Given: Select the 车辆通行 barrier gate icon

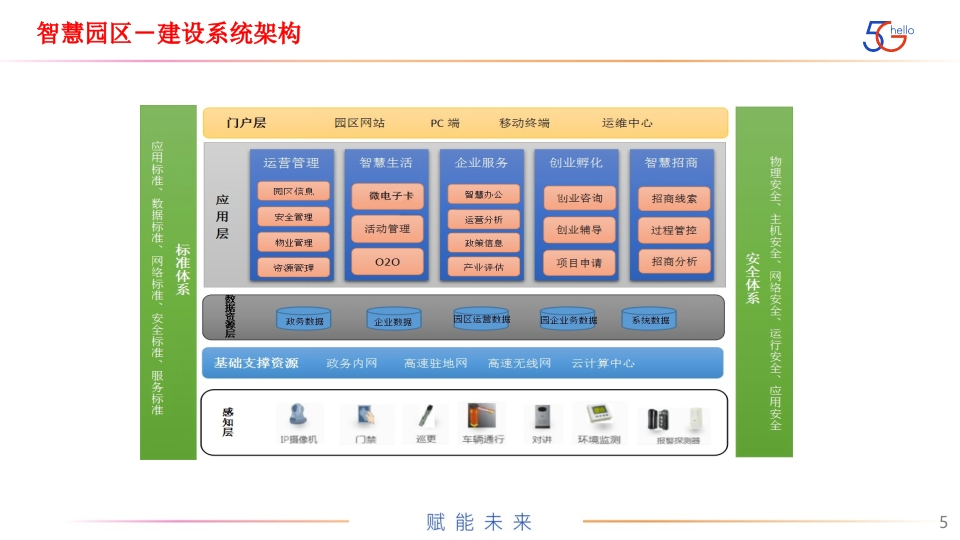Looking at the screenshot, I should tap(481, 416).
